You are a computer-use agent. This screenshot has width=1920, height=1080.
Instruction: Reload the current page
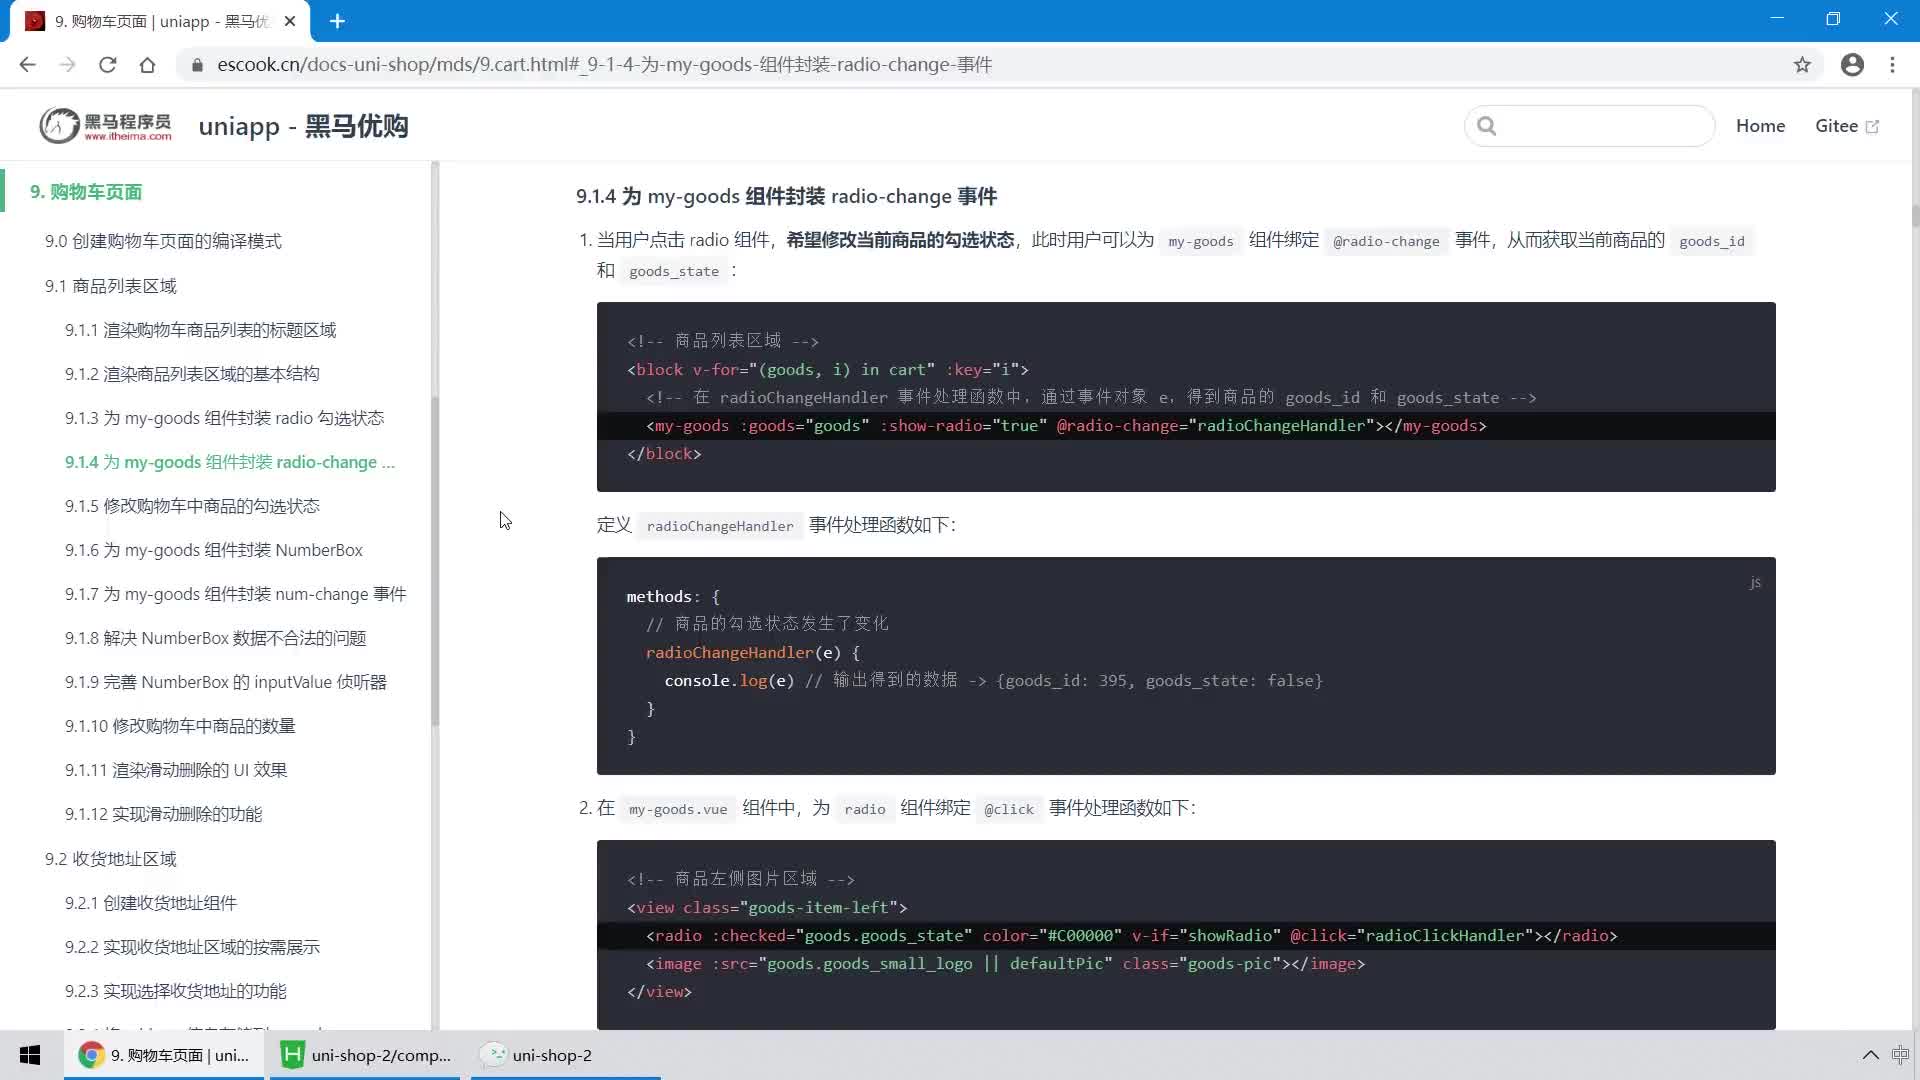tap(107, 65)
